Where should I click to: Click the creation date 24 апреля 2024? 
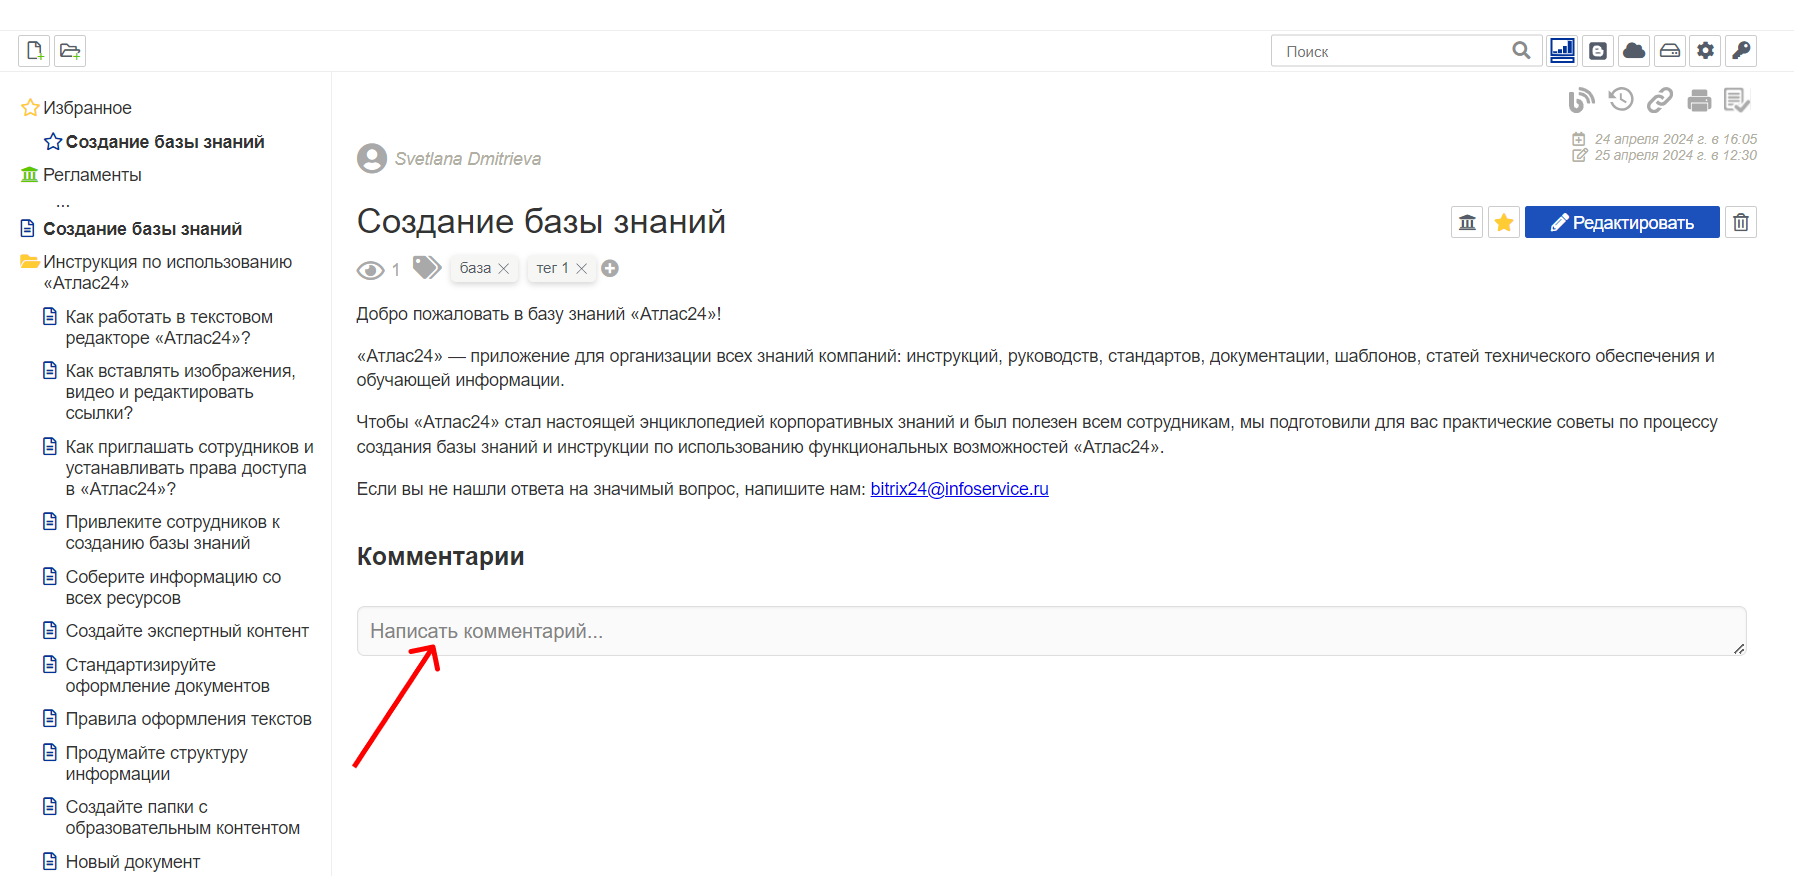1675,139
